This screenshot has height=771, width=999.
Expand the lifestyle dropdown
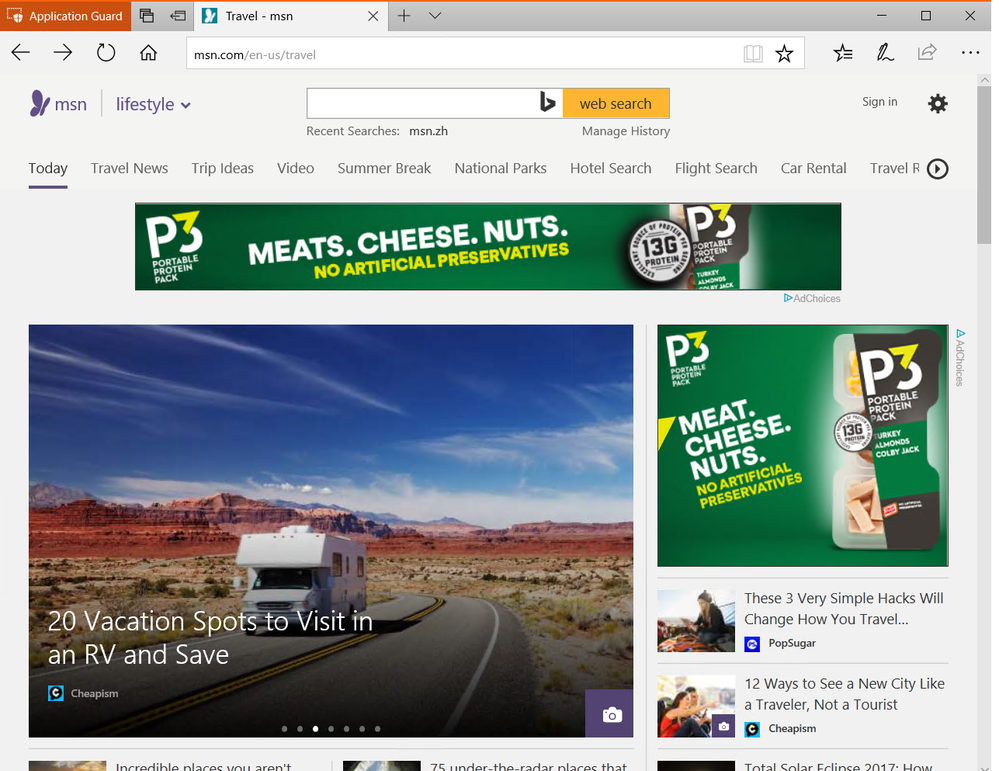pyautogui.click(x=153, y=104)
